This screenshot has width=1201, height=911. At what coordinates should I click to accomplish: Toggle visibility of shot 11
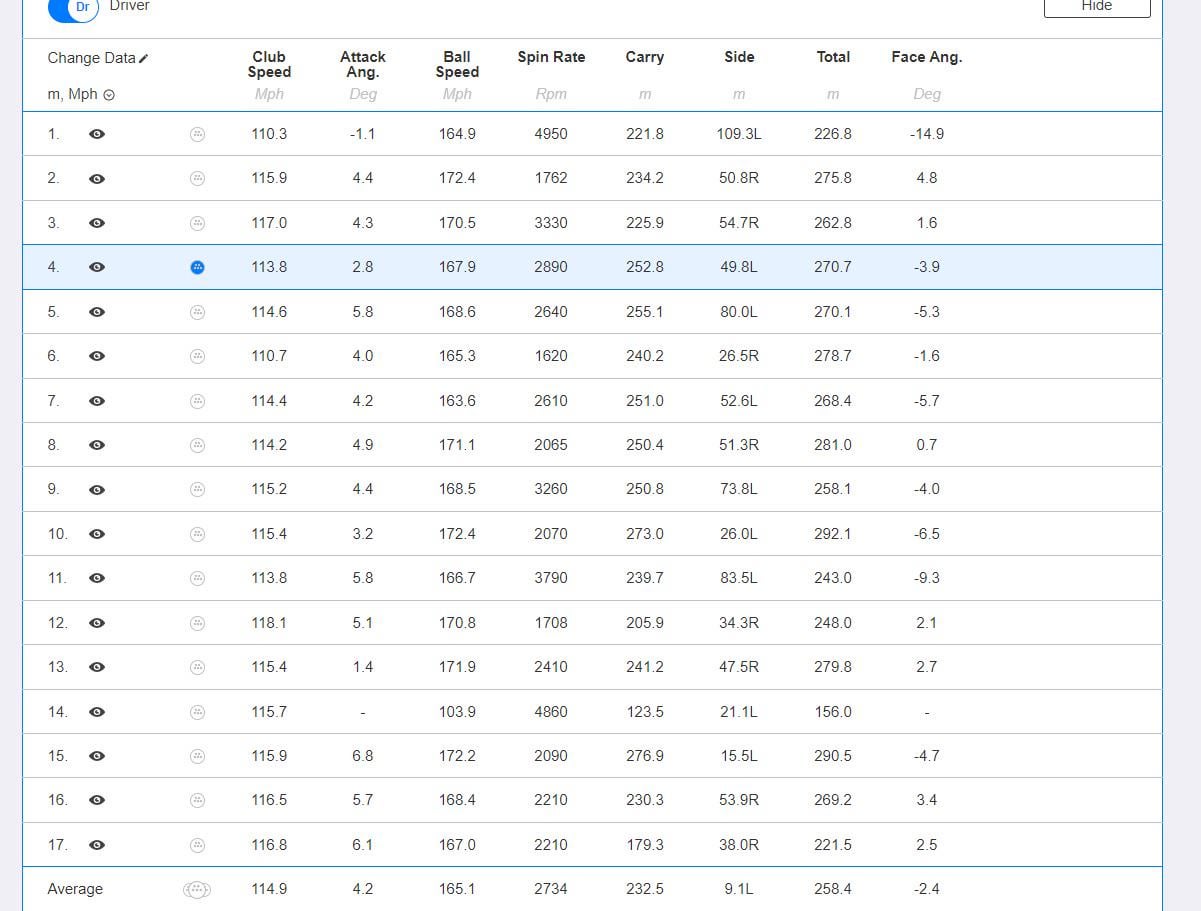pos(97,579)
